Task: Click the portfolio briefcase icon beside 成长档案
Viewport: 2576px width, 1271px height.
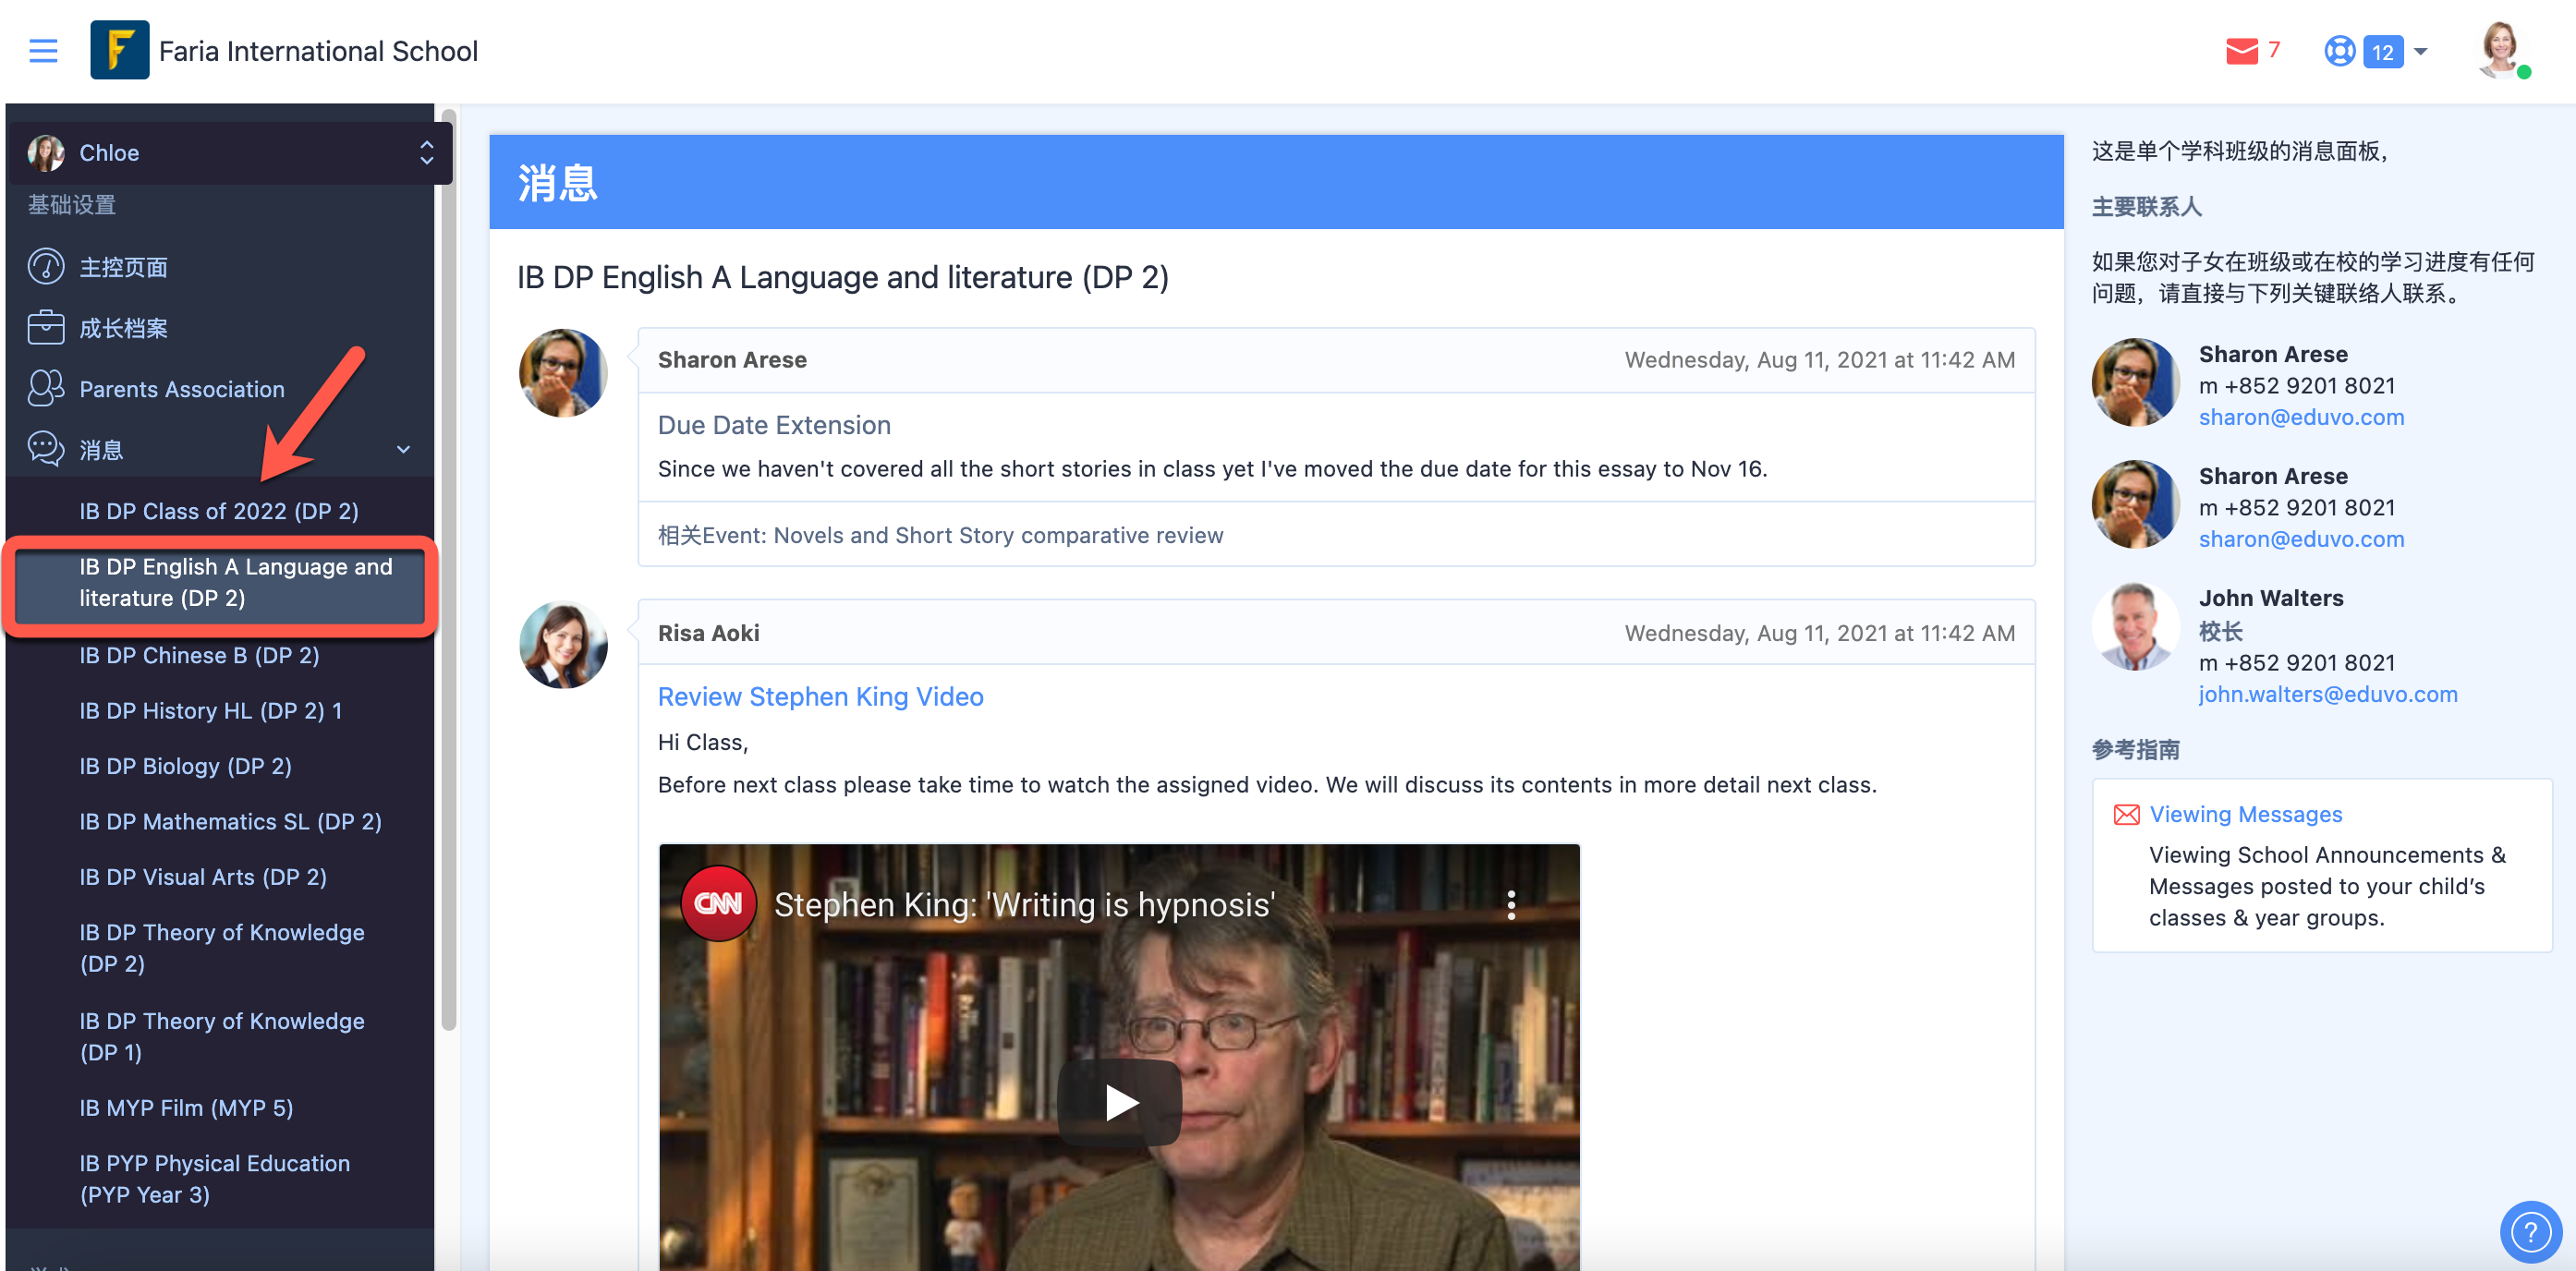Action: pyautogui.click(x=46, y=327)
